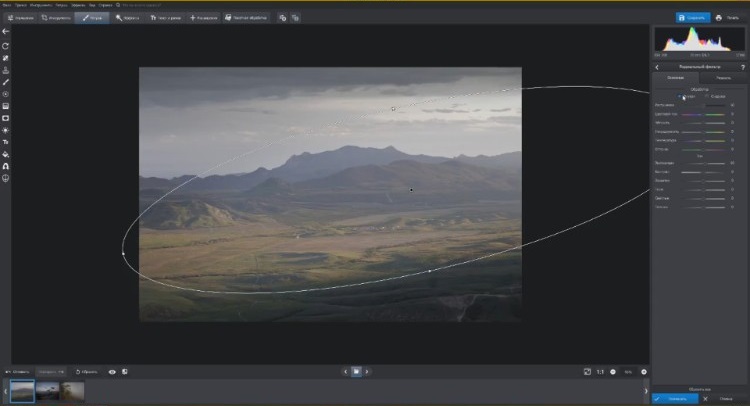Select the text tool in left toolbar
Viewport: 750px width, 406px height.
6,142
